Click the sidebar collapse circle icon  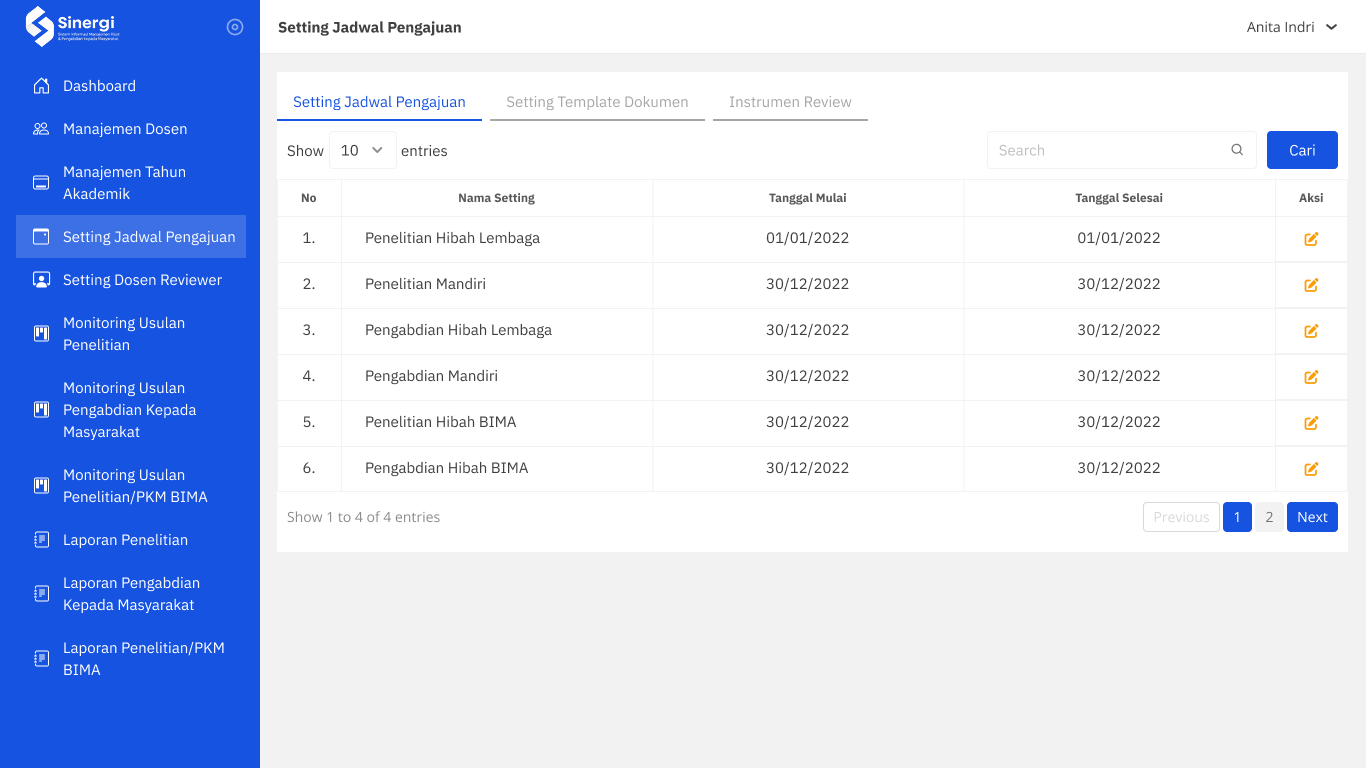[x=235, y=27]
